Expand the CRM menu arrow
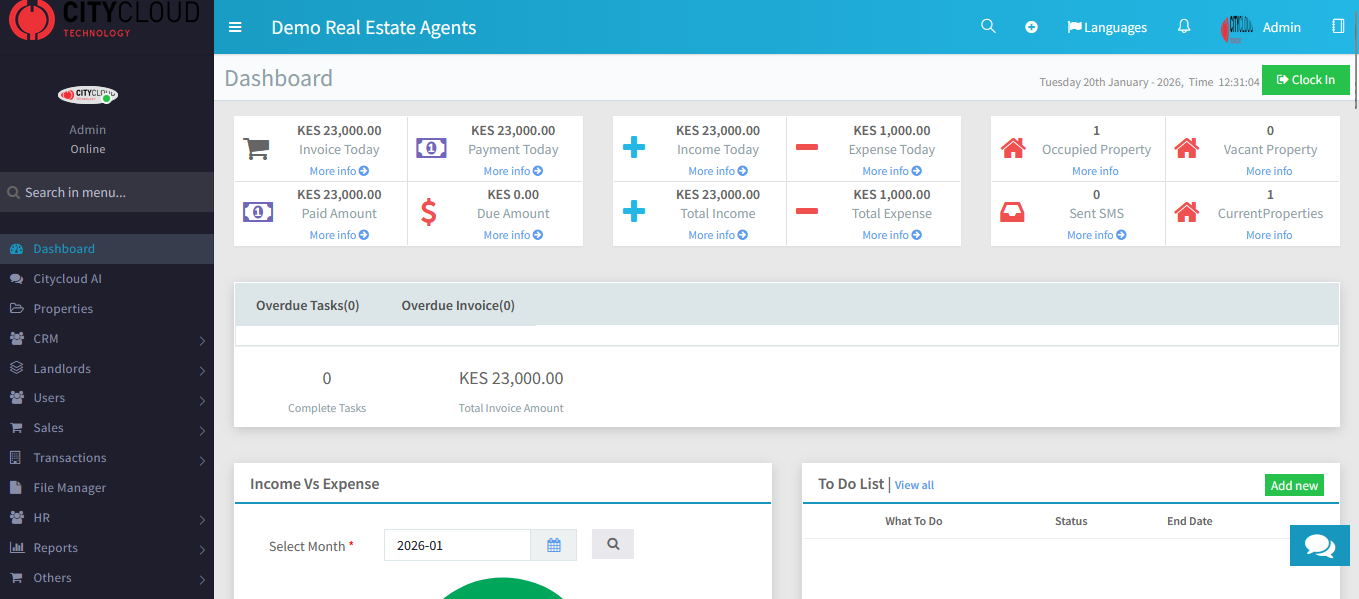The image size is (1359, 599). pyautogui.click(x=202, y=341)
